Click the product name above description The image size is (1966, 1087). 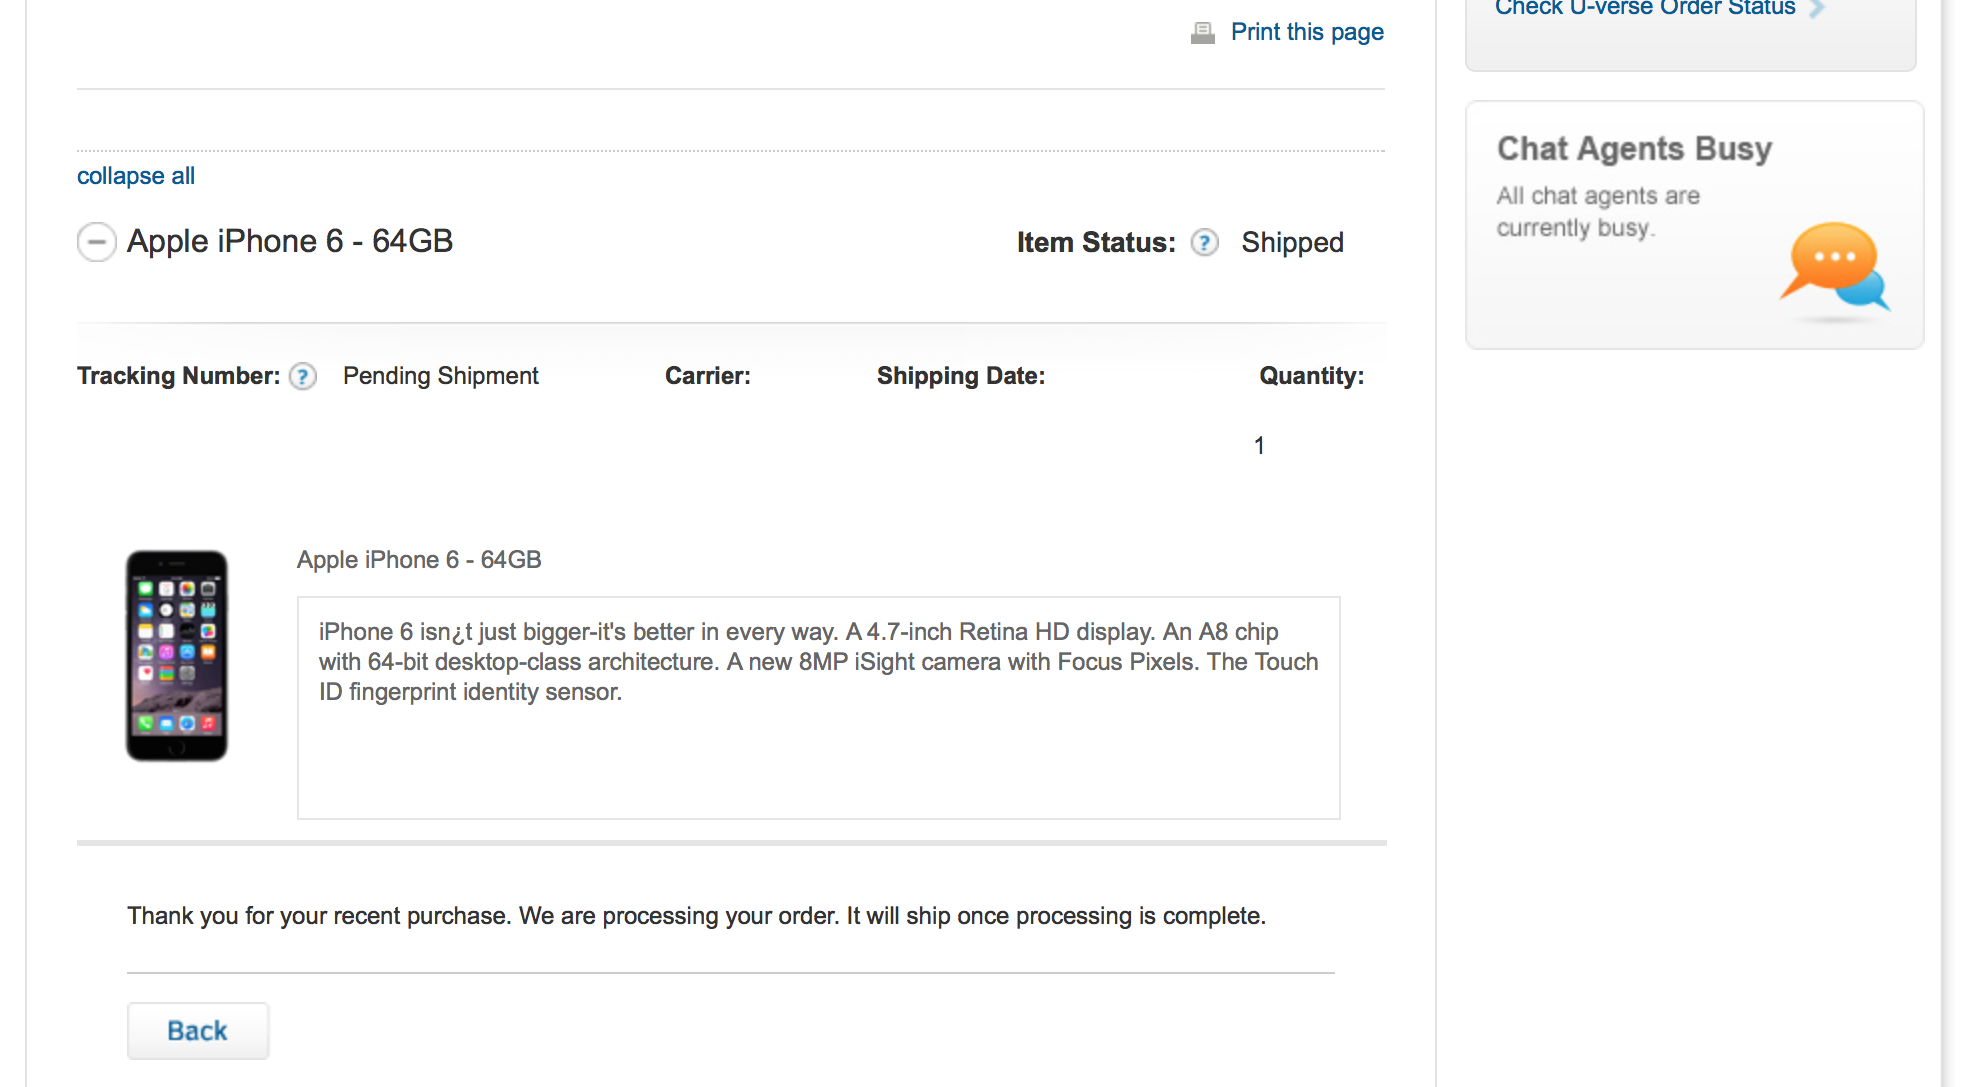419,560
